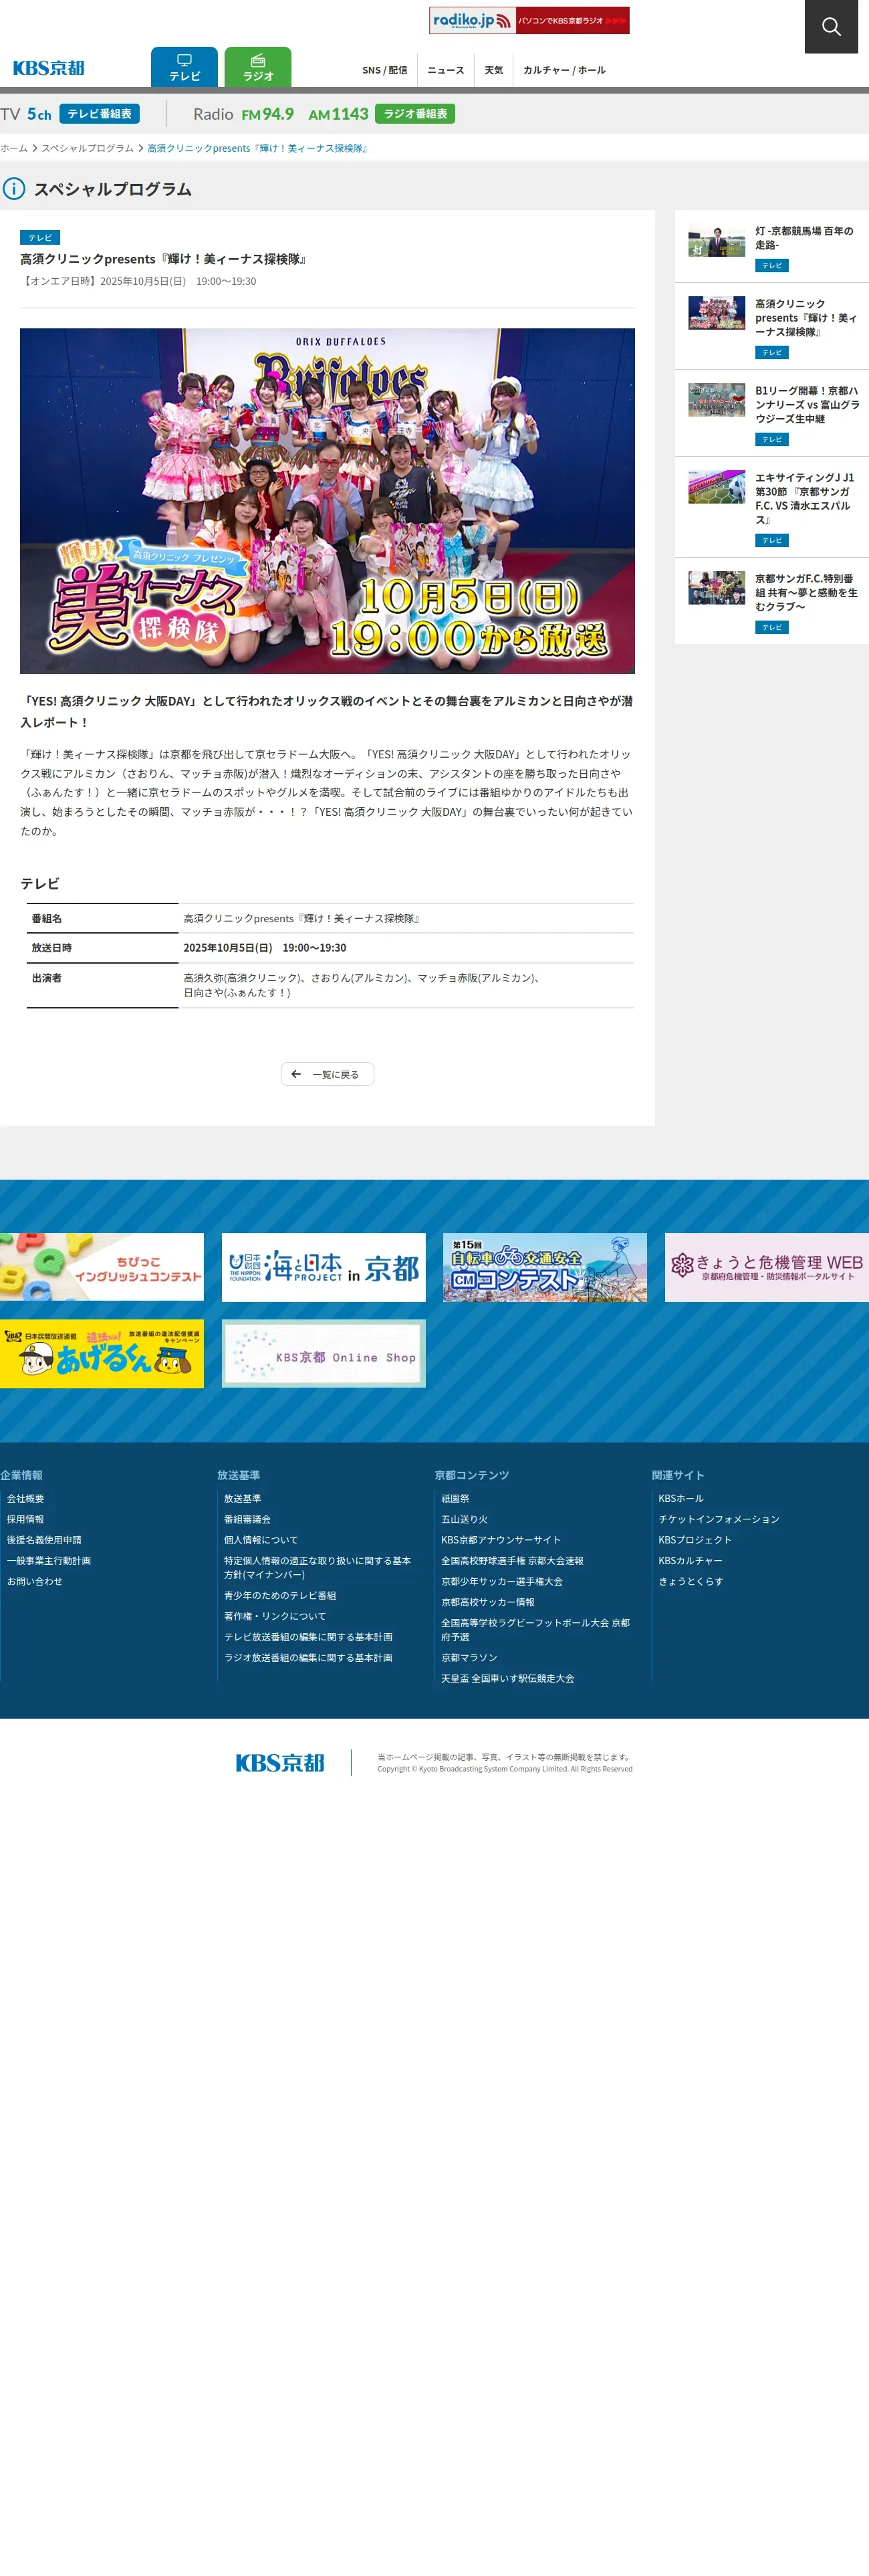Go to ホーム breadcrumb

[14, 148]
